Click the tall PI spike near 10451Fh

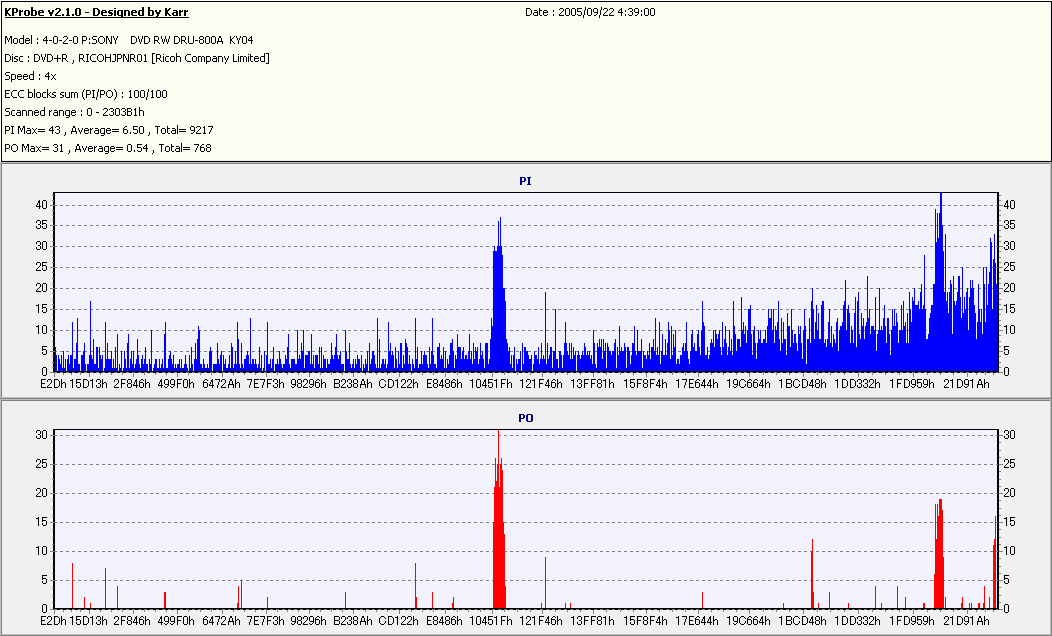(498, 295)
